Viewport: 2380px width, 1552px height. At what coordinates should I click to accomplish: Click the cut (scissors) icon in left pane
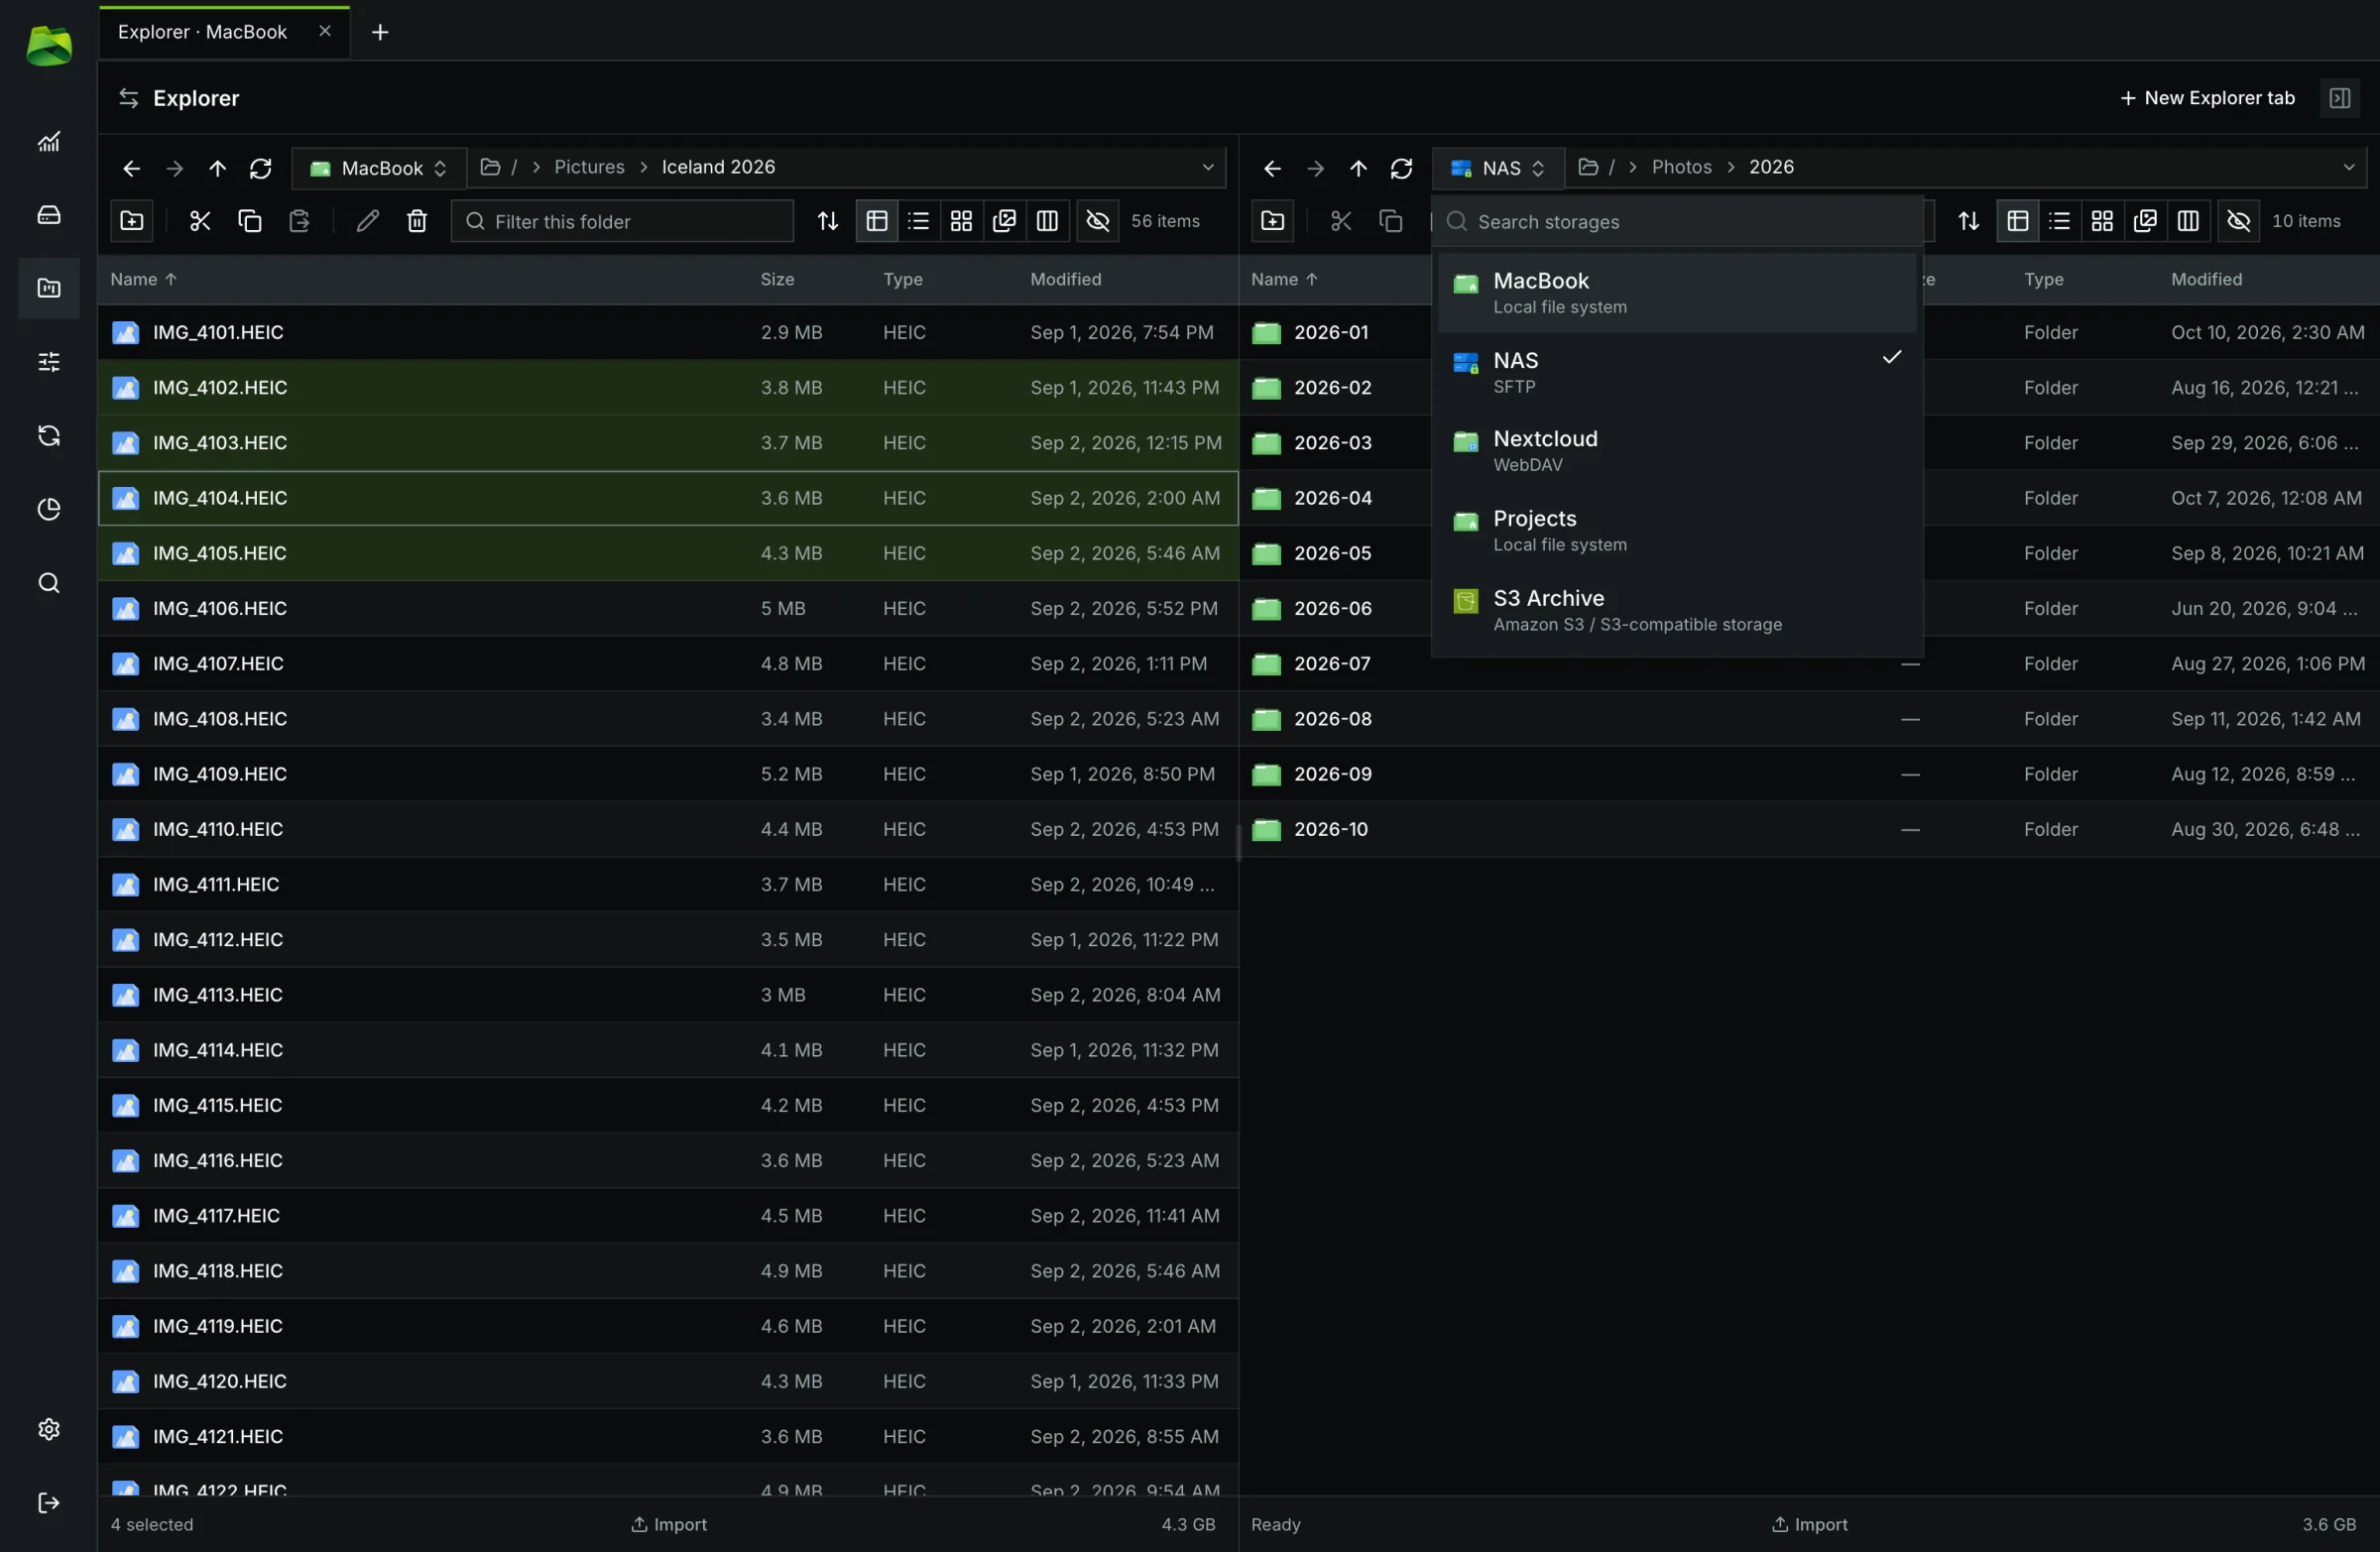[200, 221]
